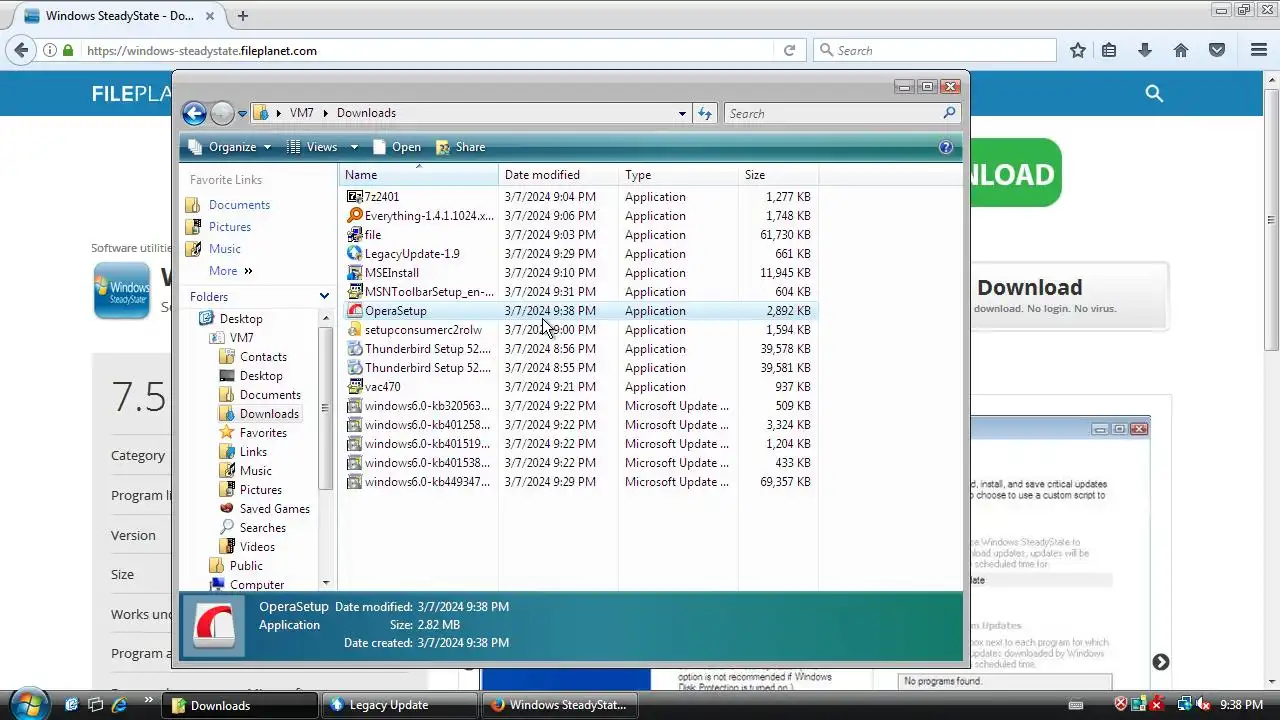The width and height of the screenshot is (1280, 720).
Task: Click the Explorer Back arrow button
Action: tap(194, 113)
